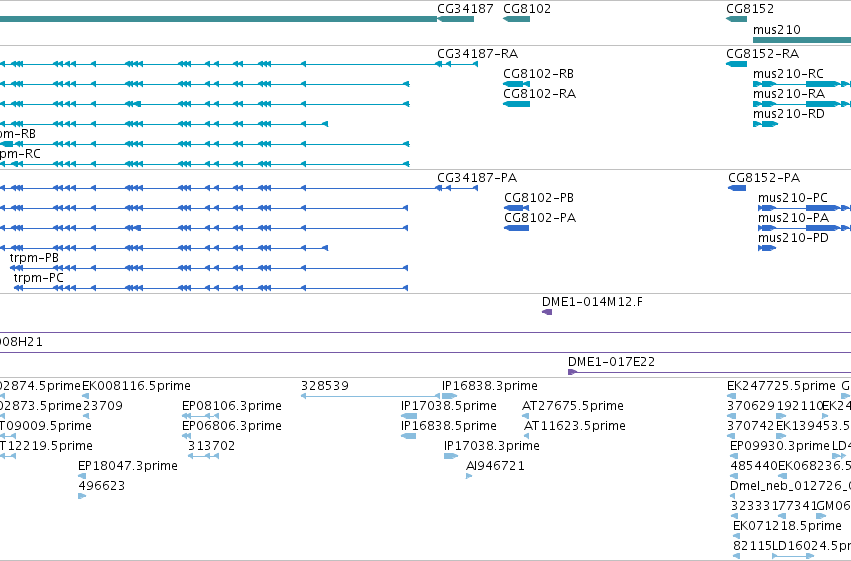Select the mus210-RA transcript label

pyautogui.click(x=789, y=94)
